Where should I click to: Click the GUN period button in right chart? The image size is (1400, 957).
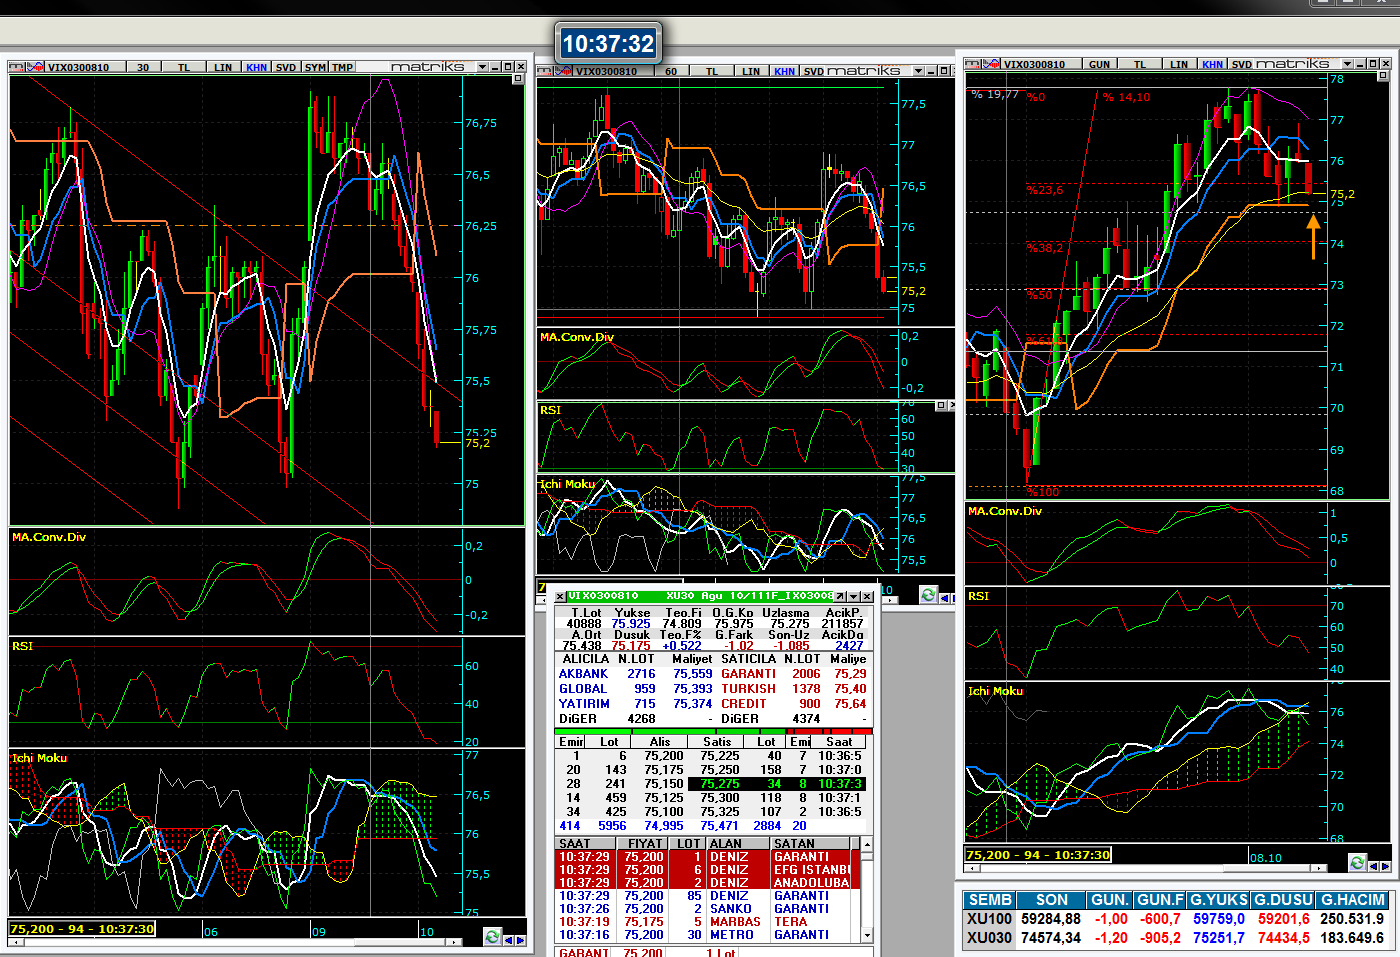pyautogui.click(x=1099, y=64)
